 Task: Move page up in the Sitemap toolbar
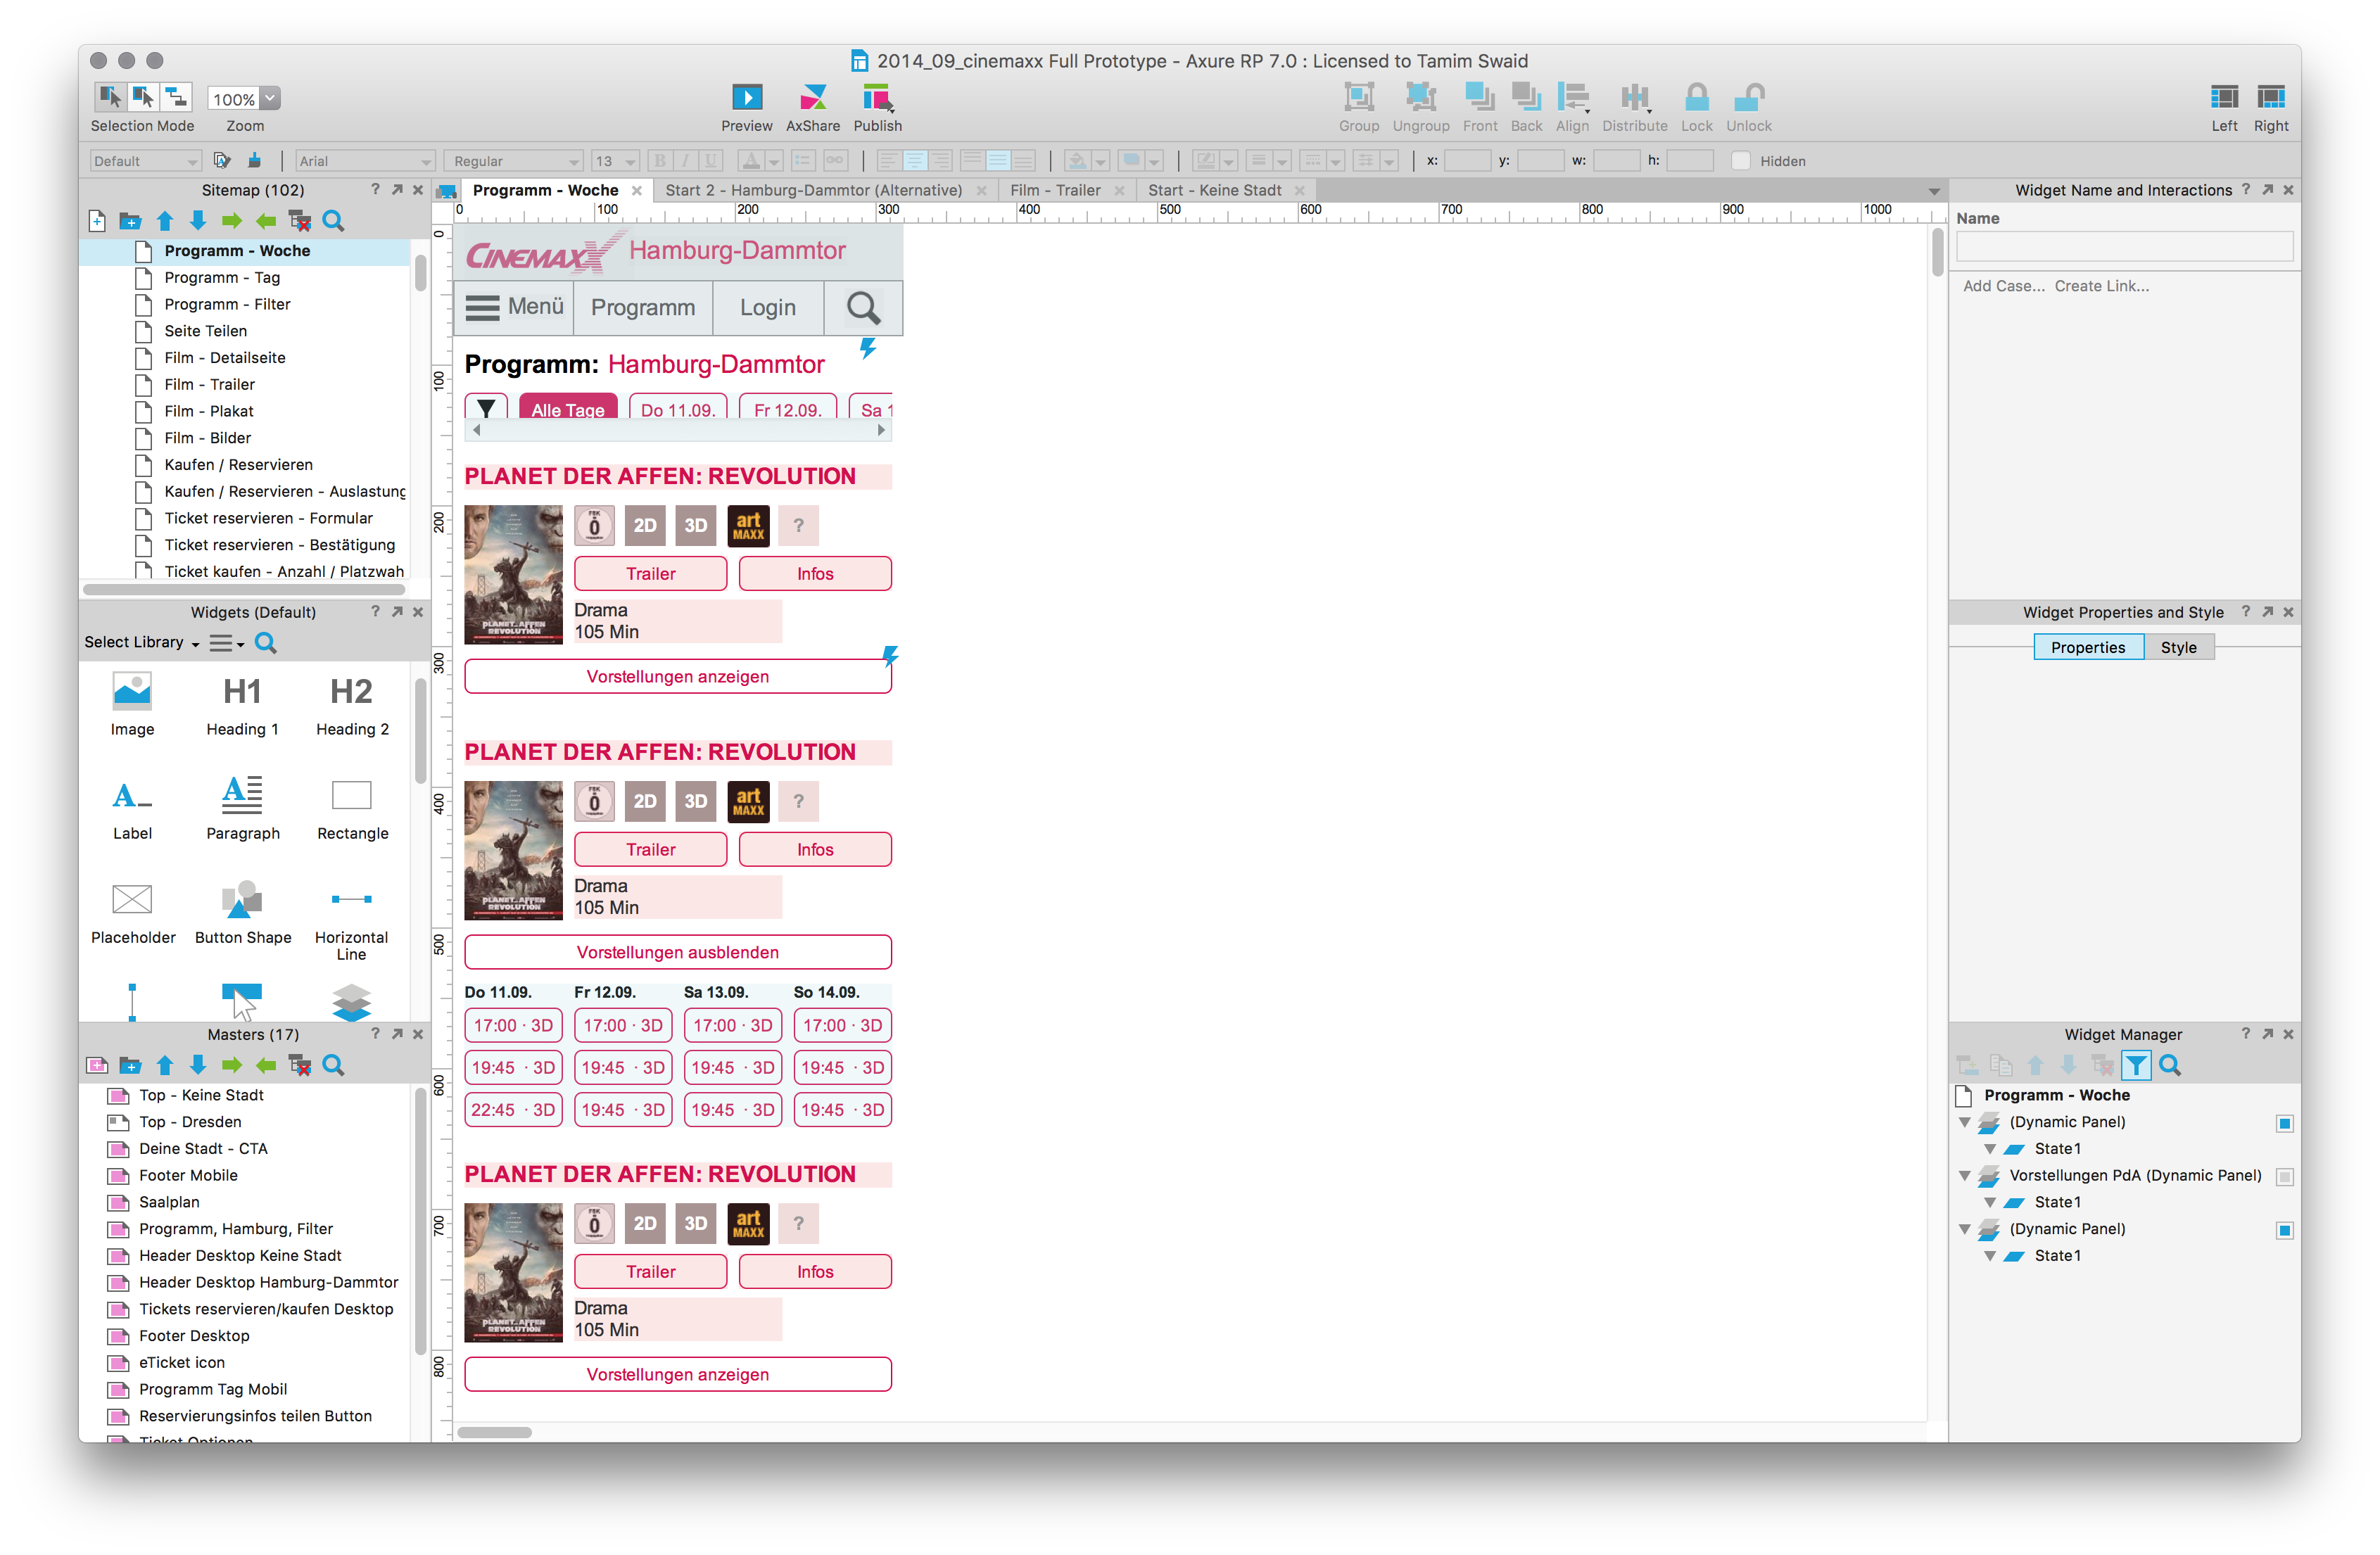tap(165, 221)
